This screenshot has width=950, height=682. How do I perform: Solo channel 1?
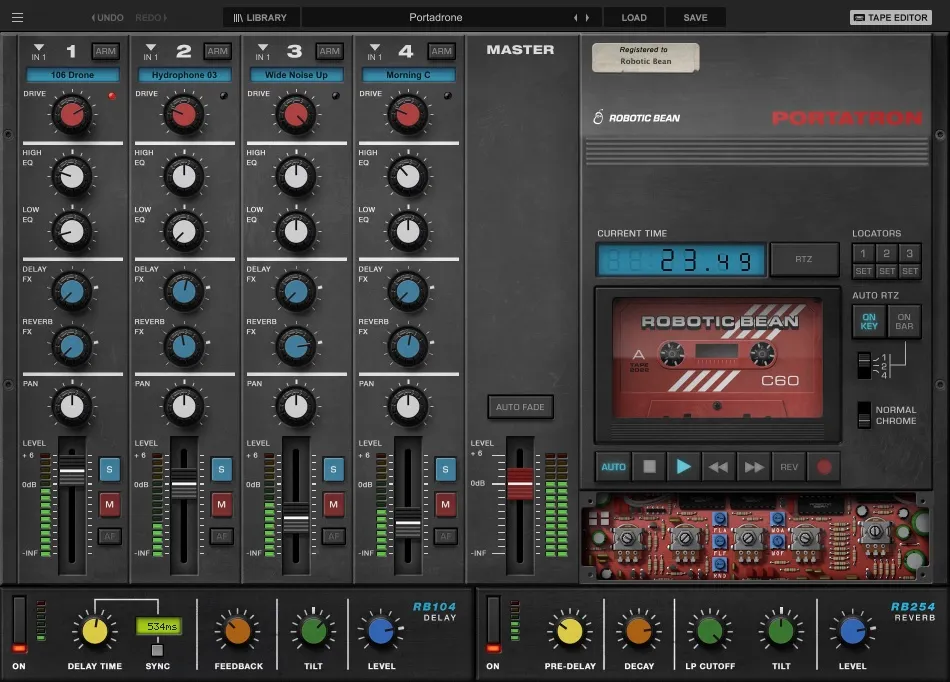pyautogui.click(x=109, y=469)
